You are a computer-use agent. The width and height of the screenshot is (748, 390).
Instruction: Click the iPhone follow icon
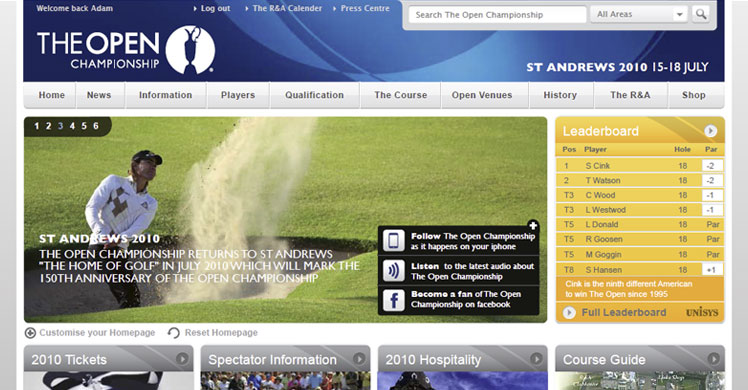click(x=394, y=241)
